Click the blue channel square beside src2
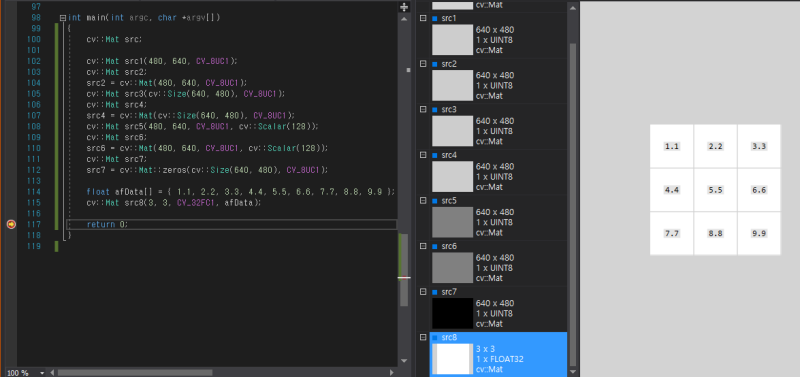 pos(435,64)
